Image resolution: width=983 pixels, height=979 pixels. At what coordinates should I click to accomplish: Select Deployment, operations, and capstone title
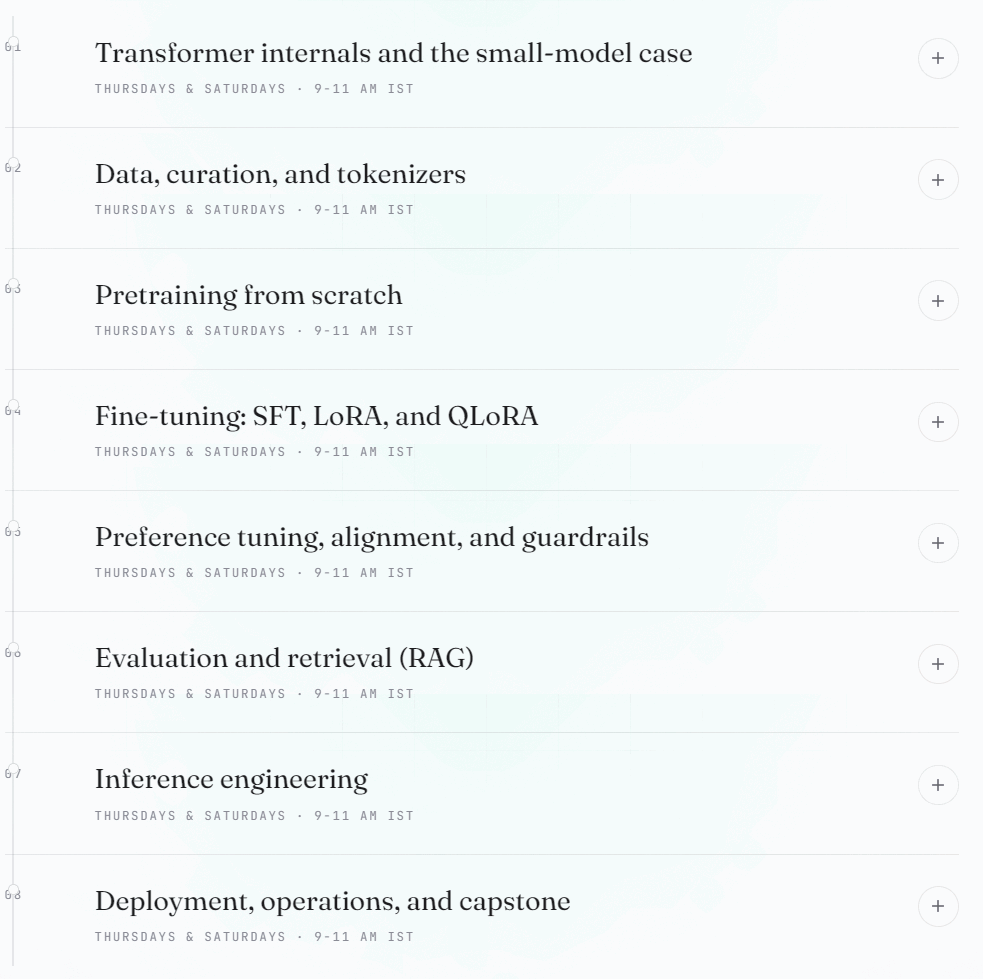[x=333, y=901]
